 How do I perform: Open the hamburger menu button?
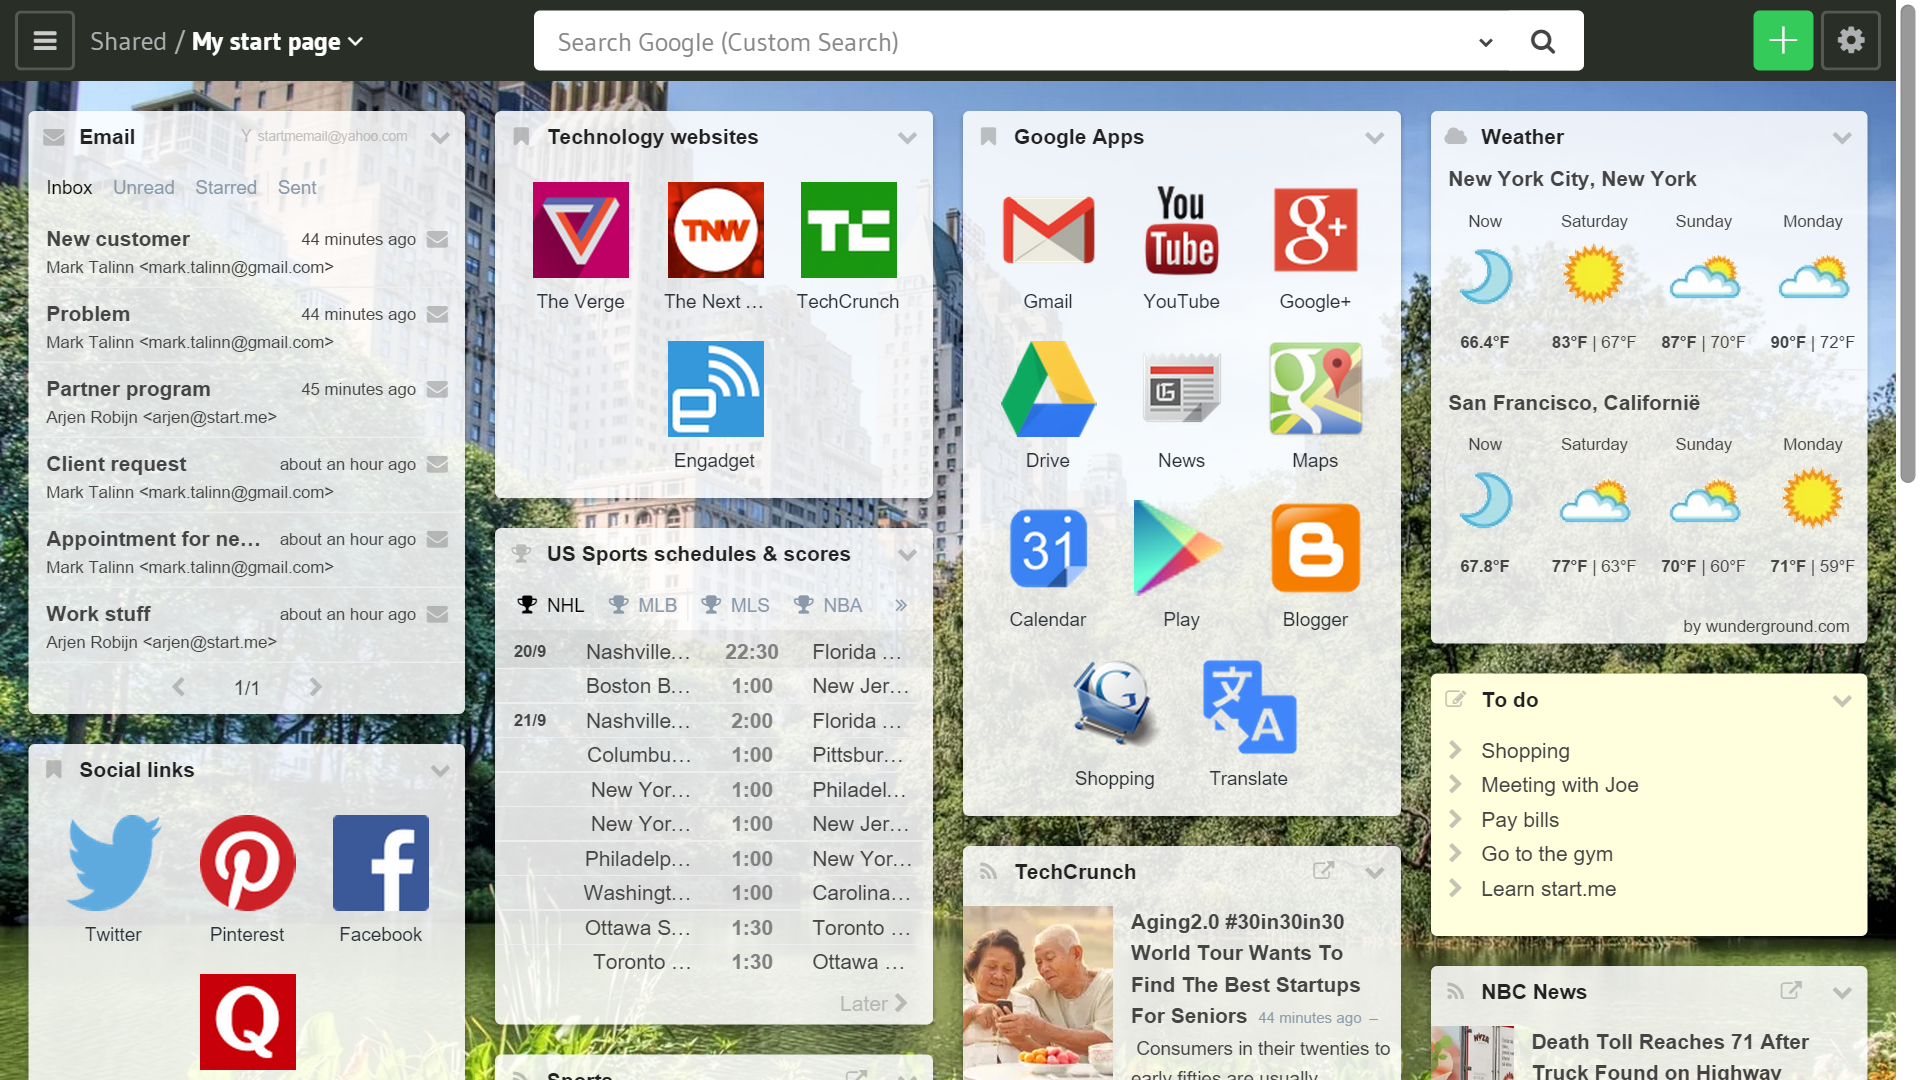45,41
